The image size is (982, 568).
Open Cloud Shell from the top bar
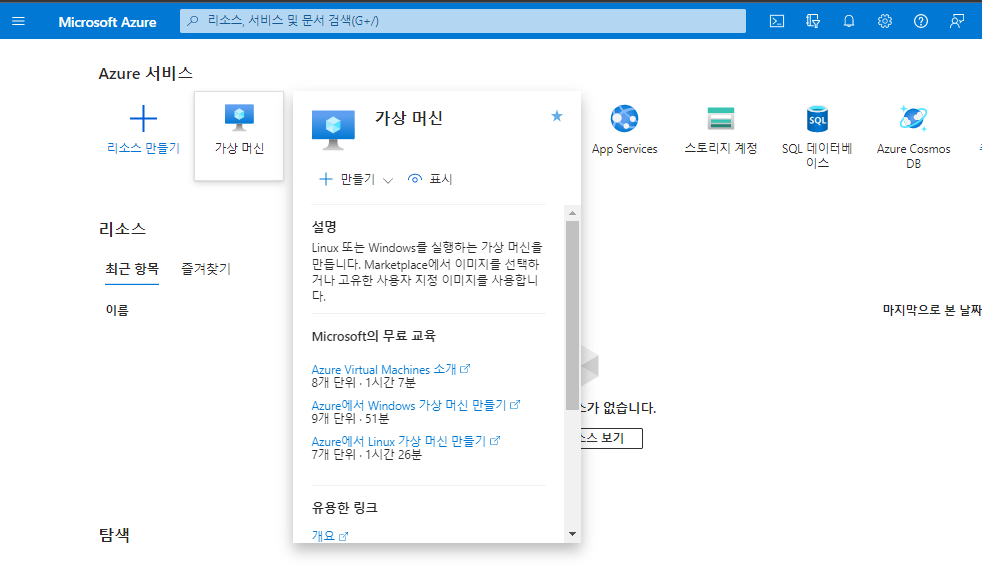(777, 21)
